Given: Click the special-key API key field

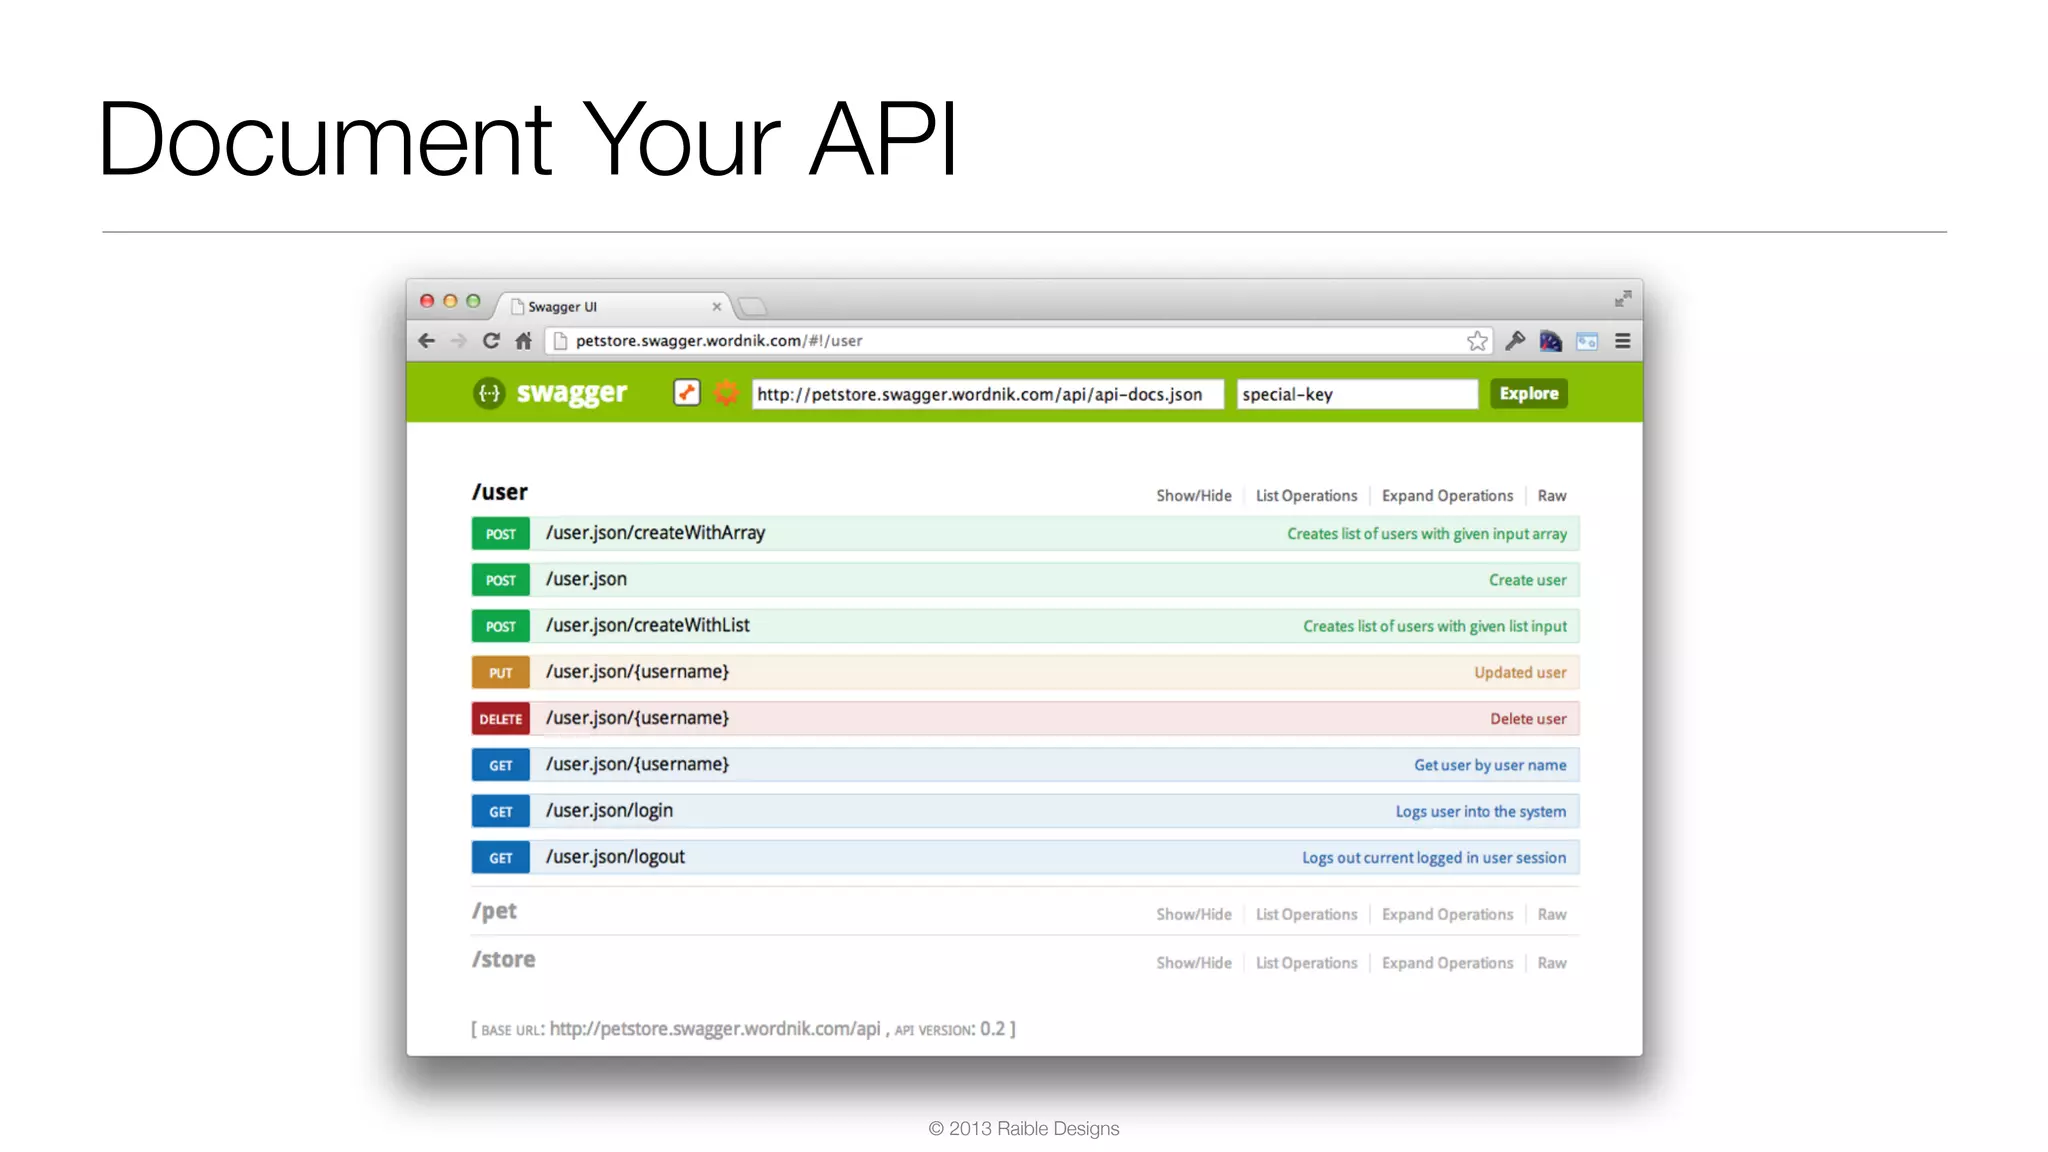Looking at the screenshot, I should 1357,394.
